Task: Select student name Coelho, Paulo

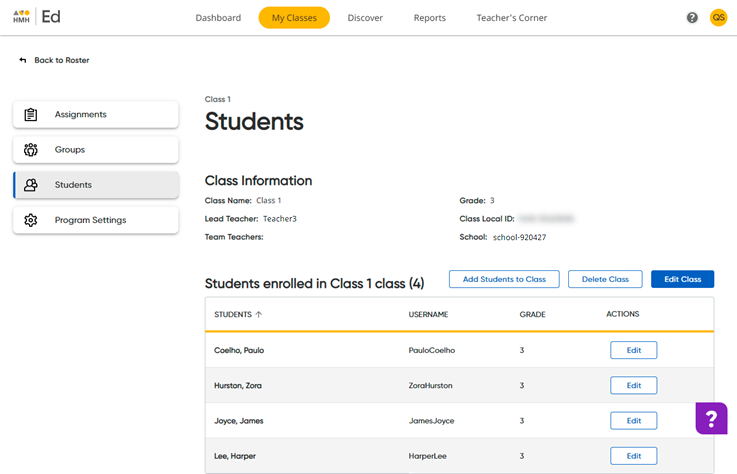Action: pos(239,350)
